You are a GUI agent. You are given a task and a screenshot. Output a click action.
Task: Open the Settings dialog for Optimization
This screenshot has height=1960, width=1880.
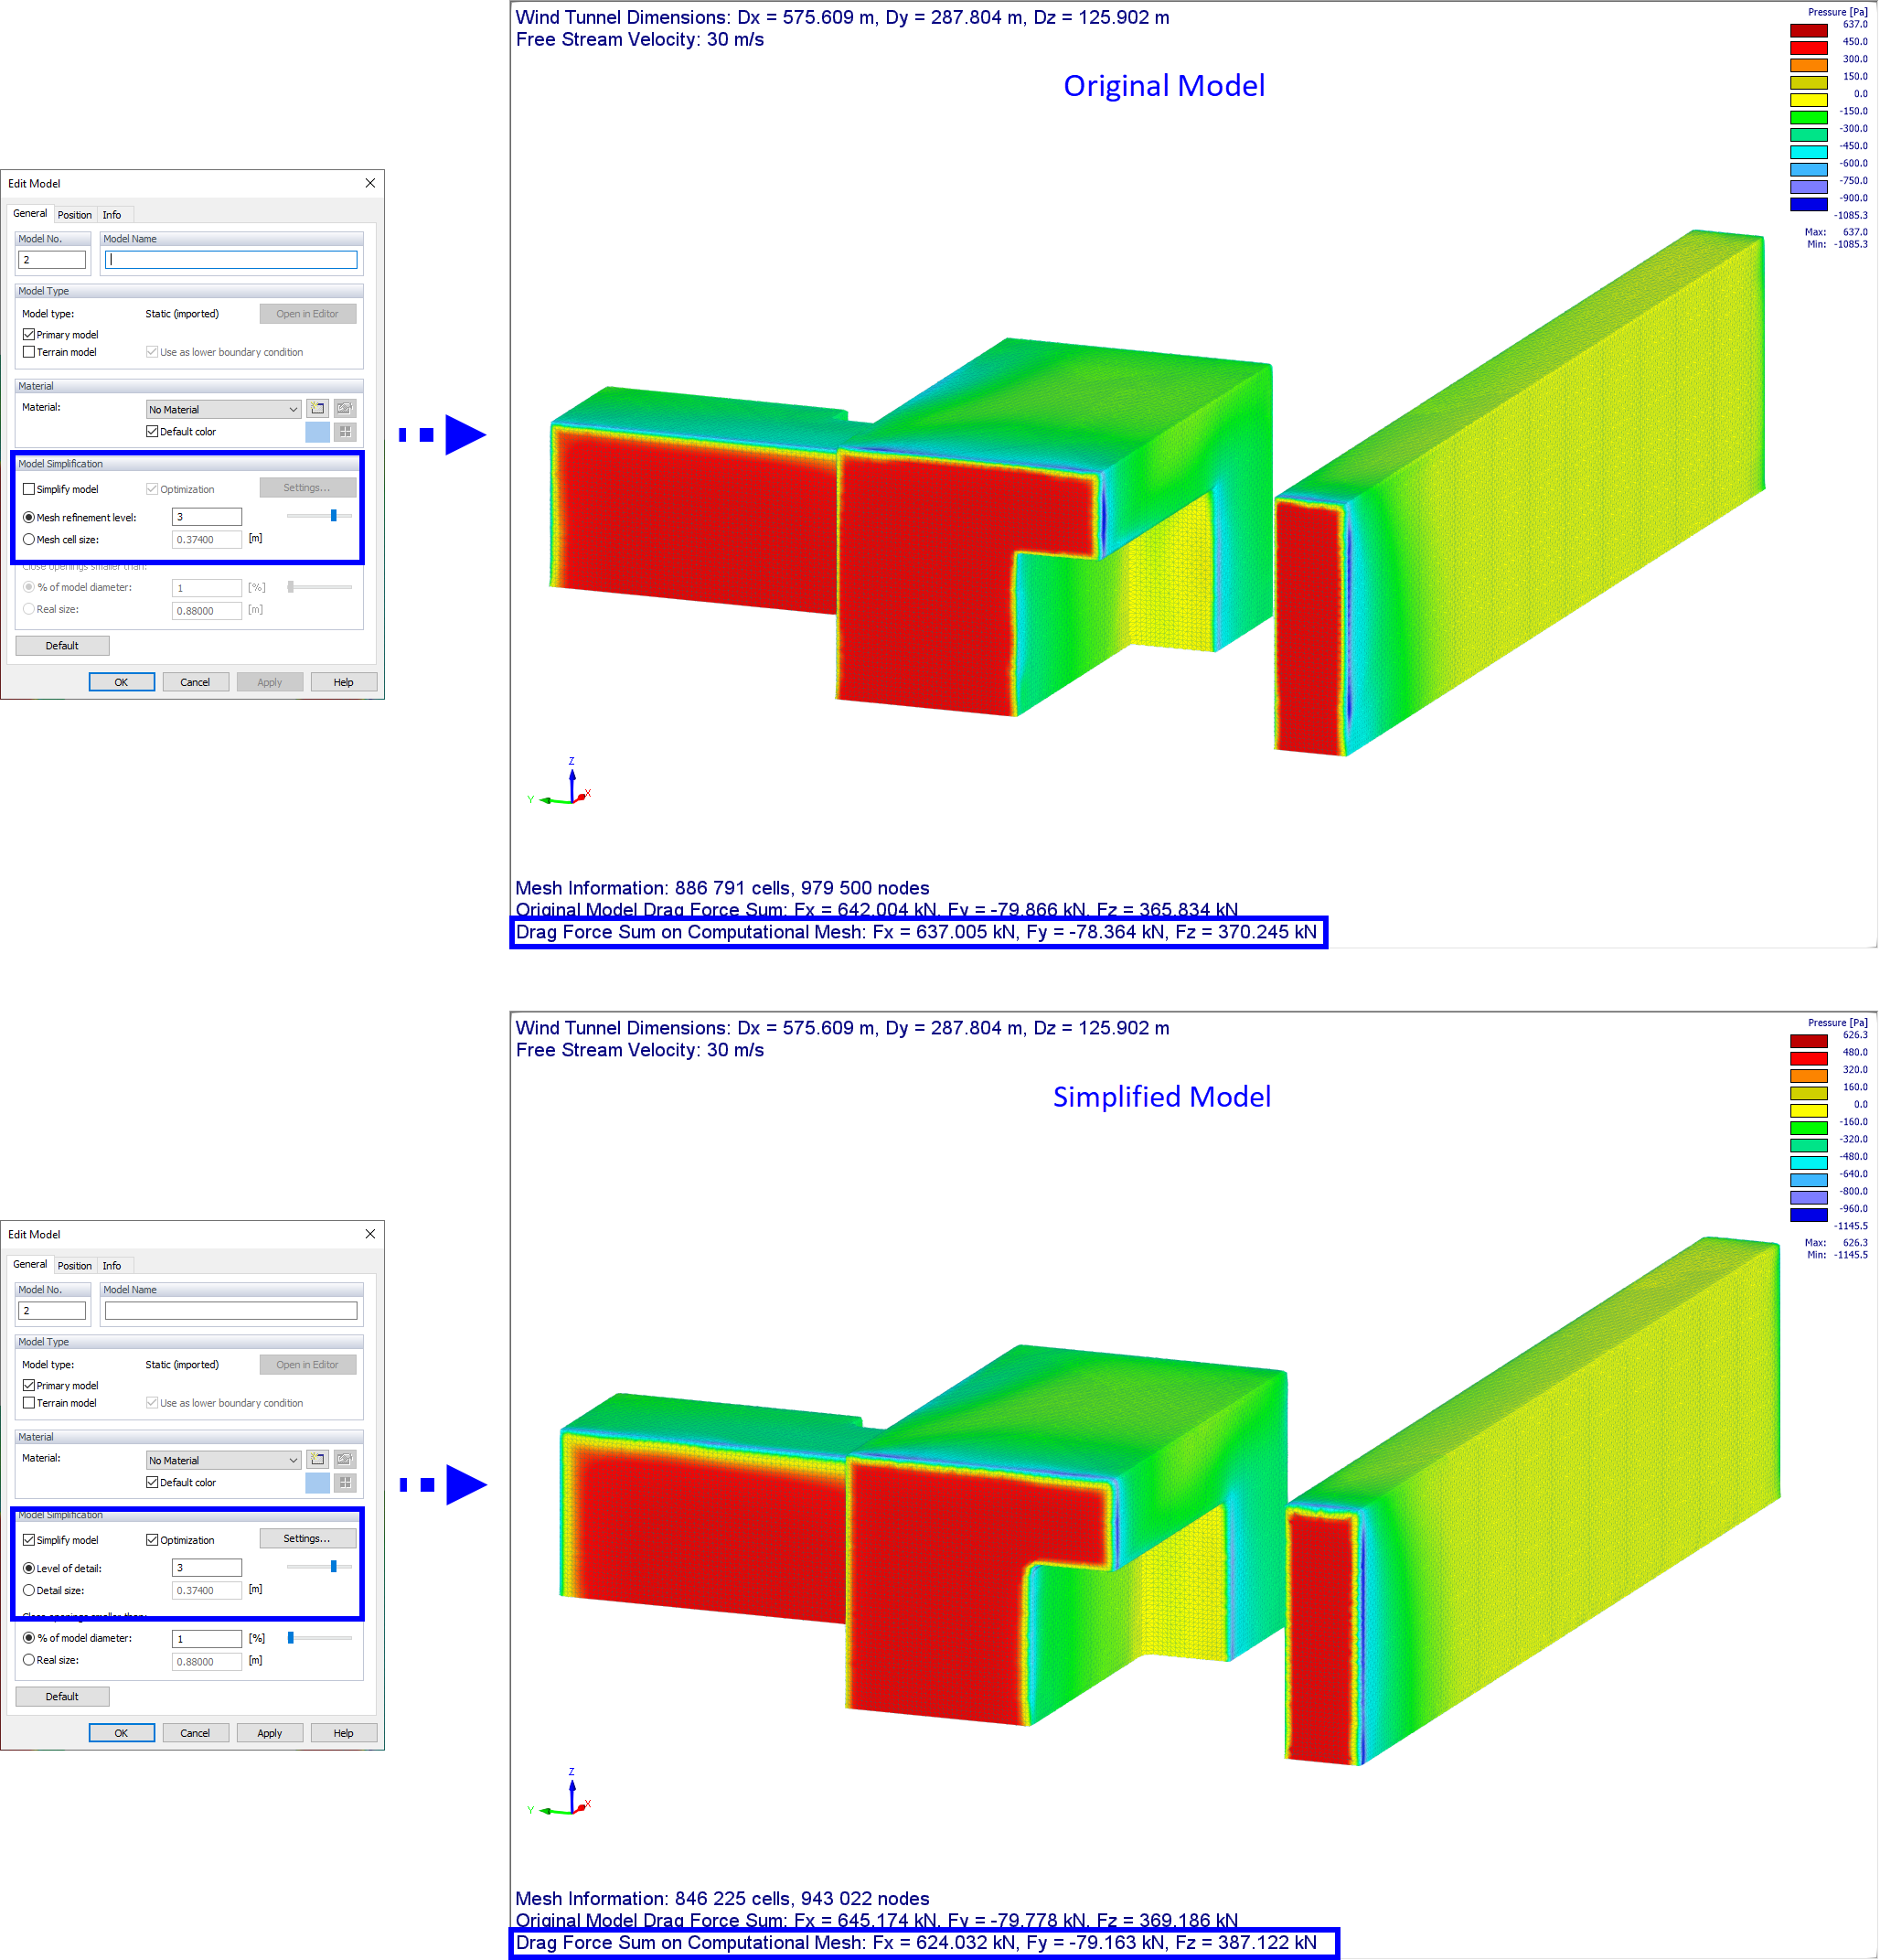tap(307, 1538)
